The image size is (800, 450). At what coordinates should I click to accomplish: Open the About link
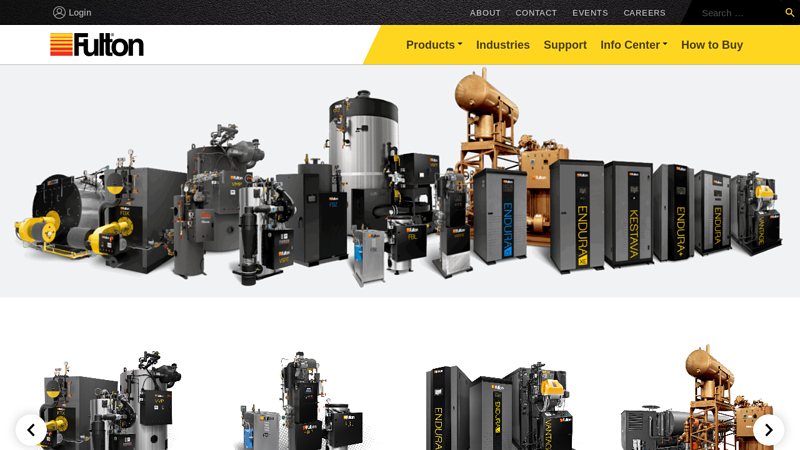[485, 13]
